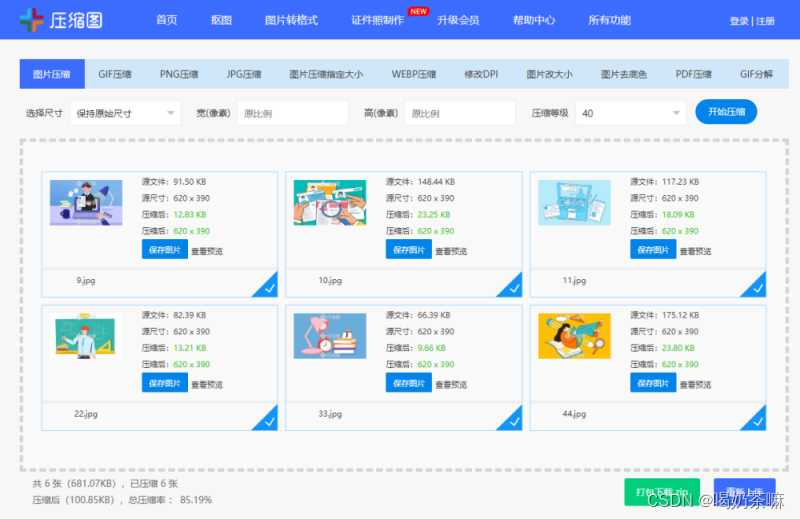Click source size 175.12 KB text
800x519 pixels.
[x=681, y=315]
